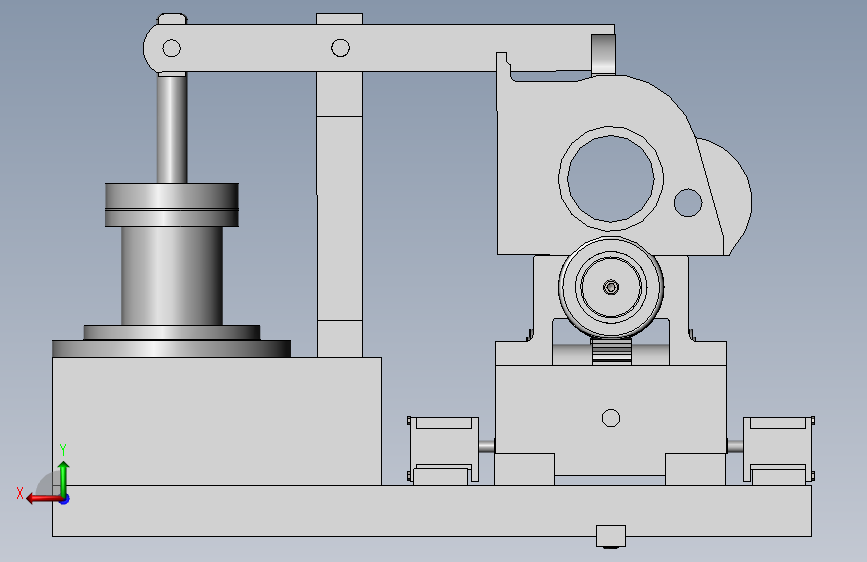Click the green Y axis arrow of triad
Screen dimensions: 867x562
click(x=64, y=477)
